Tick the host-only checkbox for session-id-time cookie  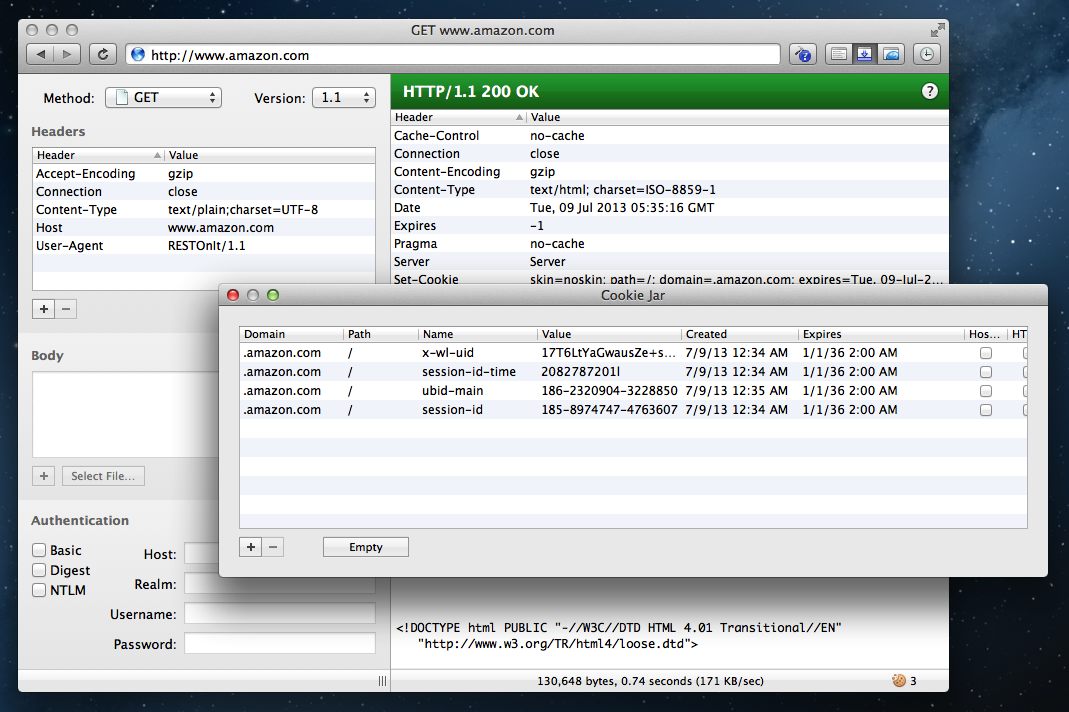pos(986,372)
